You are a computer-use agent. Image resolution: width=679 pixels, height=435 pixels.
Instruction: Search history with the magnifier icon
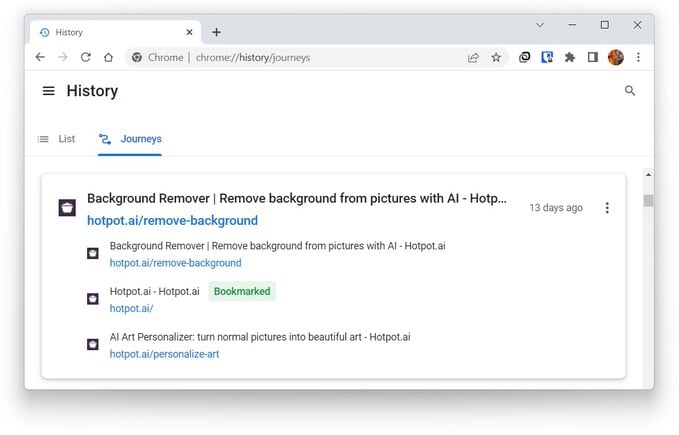(630, 91)
